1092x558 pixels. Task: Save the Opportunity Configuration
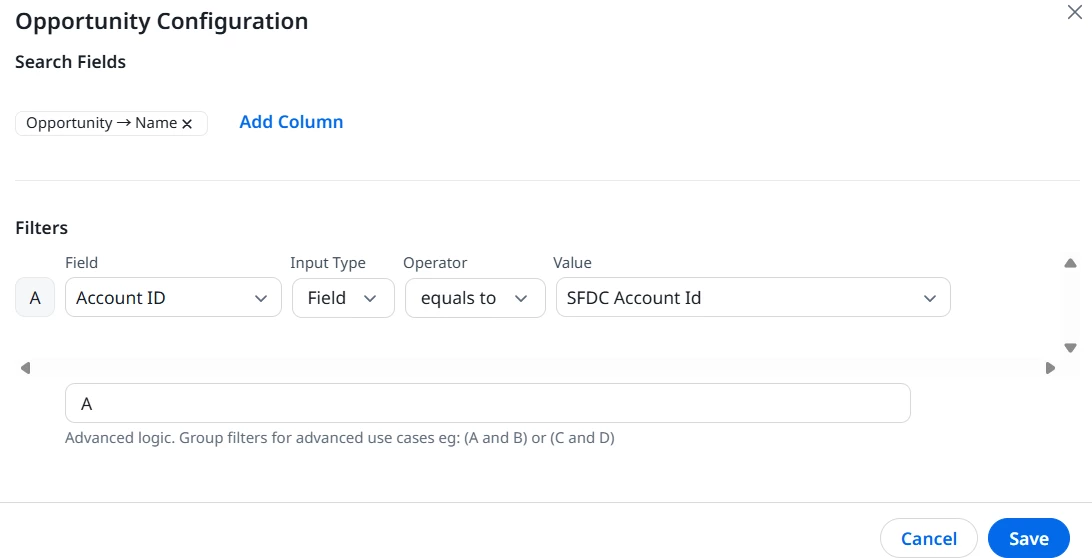[x=1028, y=538]
